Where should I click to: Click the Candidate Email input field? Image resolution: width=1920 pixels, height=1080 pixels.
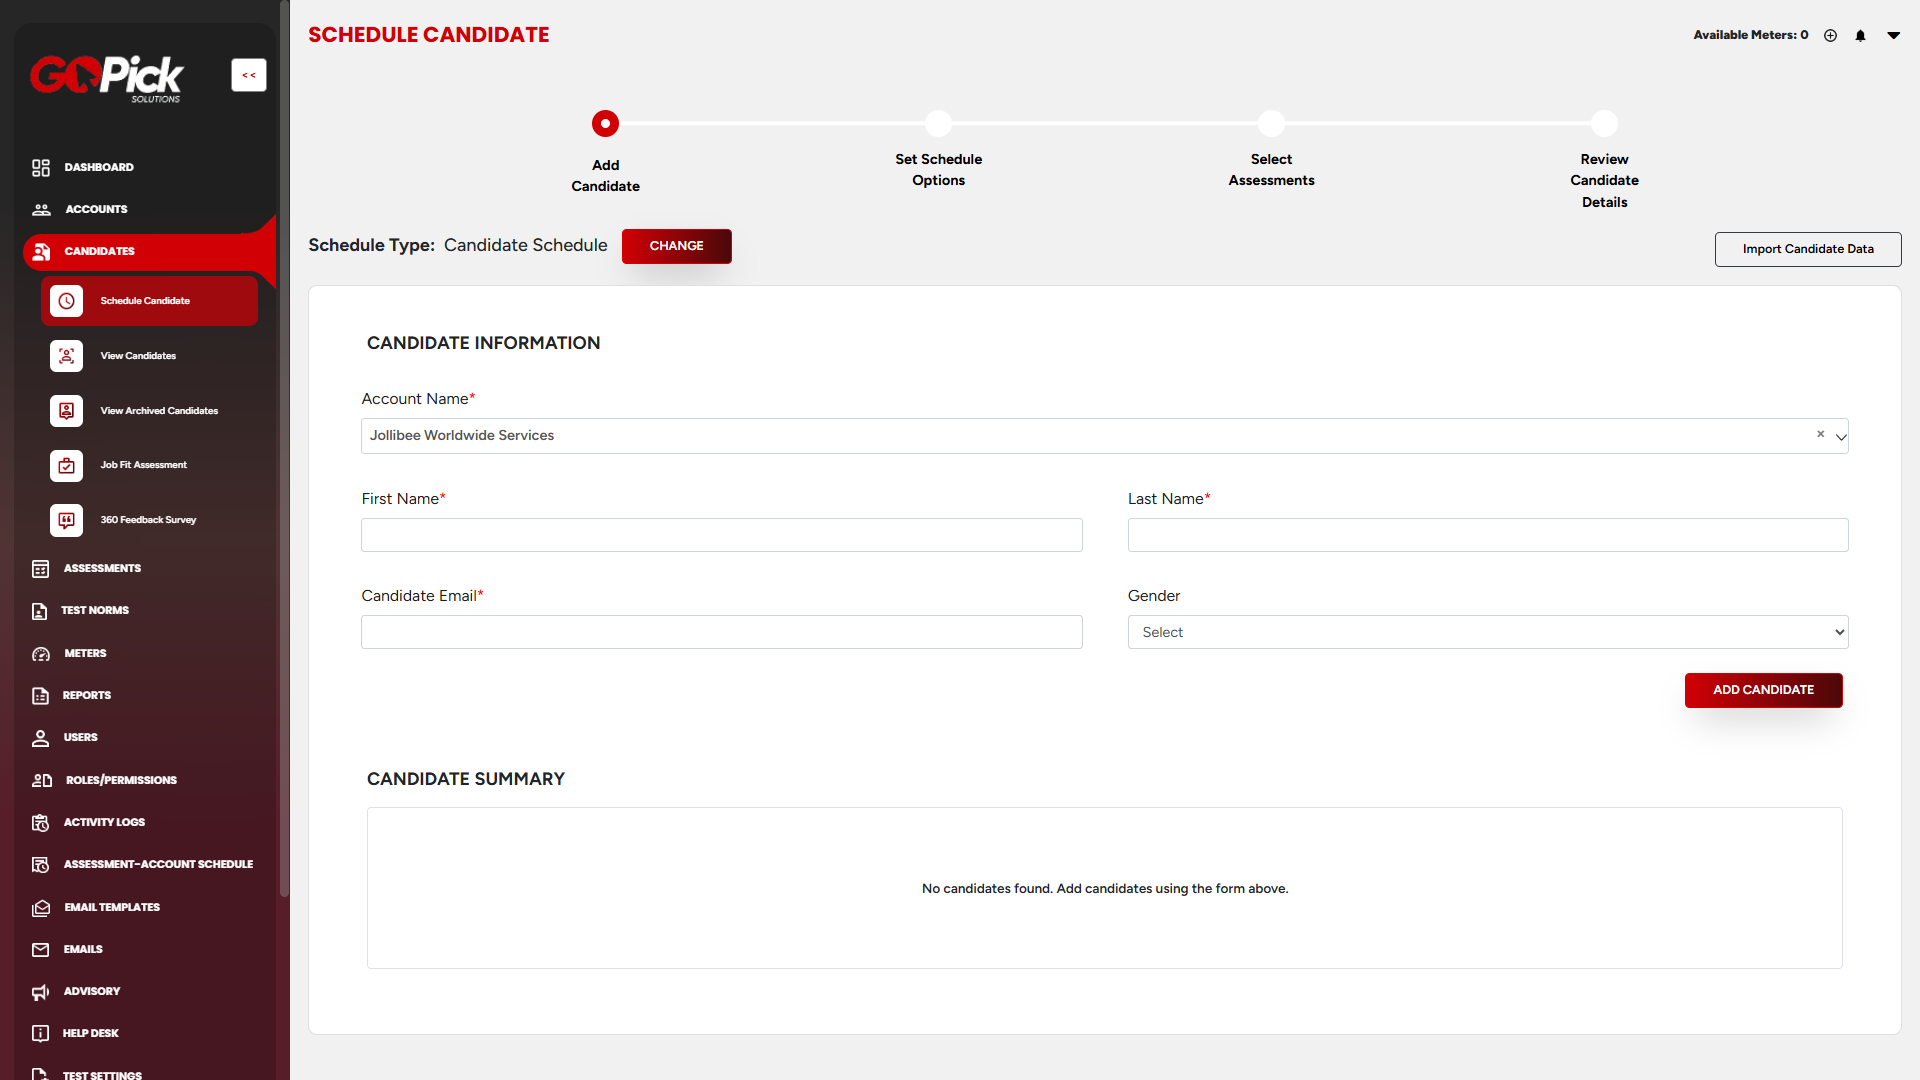pyautogui.click(x=721, y=632)
